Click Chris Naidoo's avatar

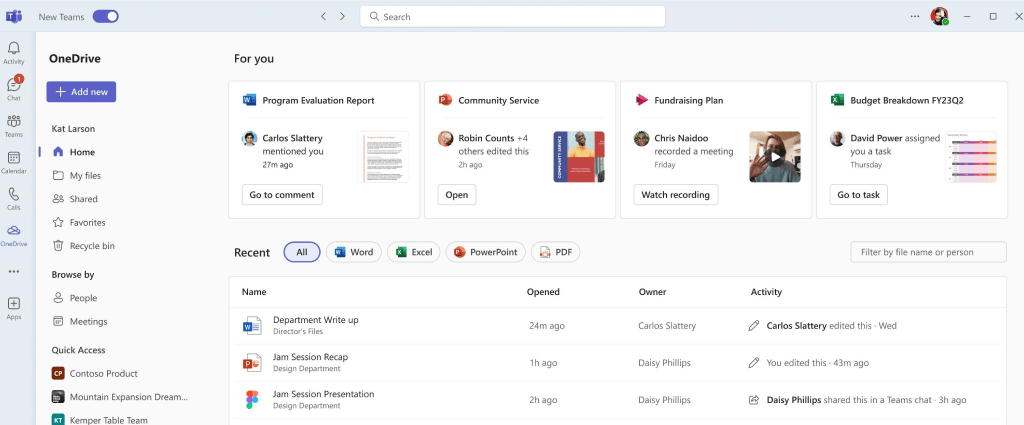pos(641,138)
